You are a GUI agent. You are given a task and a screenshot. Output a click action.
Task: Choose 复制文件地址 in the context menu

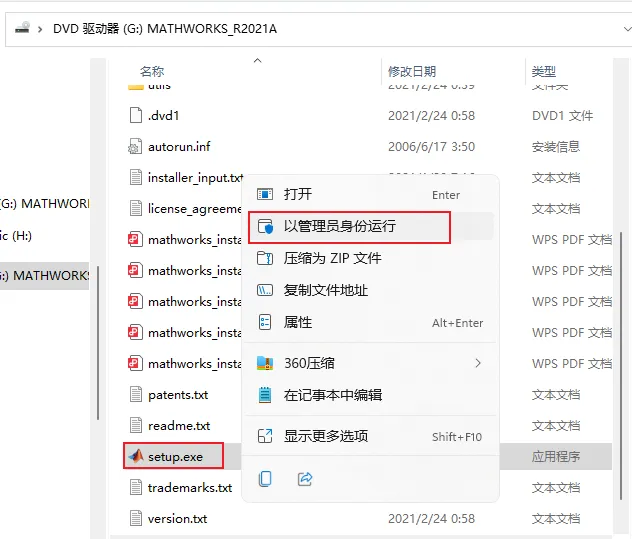pyautogui.click(x=370, y=290)
